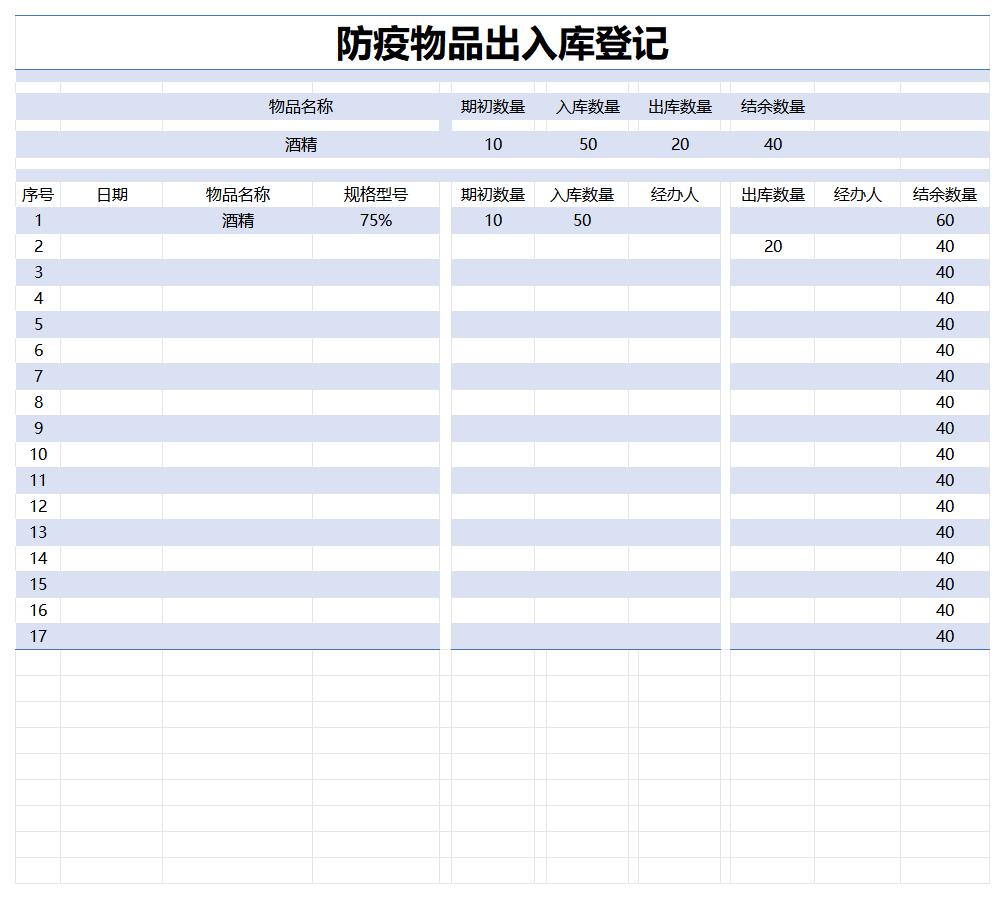
Task: Select sequence number 8
Action: click(38, 402)
